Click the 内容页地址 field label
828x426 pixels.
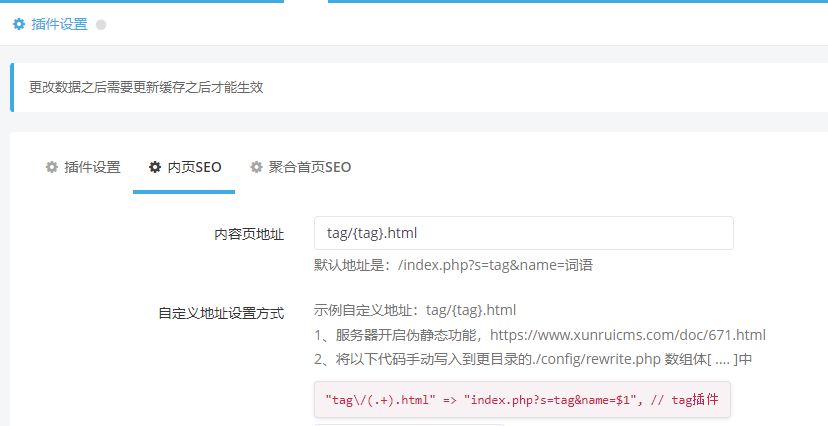click(249, 234)
